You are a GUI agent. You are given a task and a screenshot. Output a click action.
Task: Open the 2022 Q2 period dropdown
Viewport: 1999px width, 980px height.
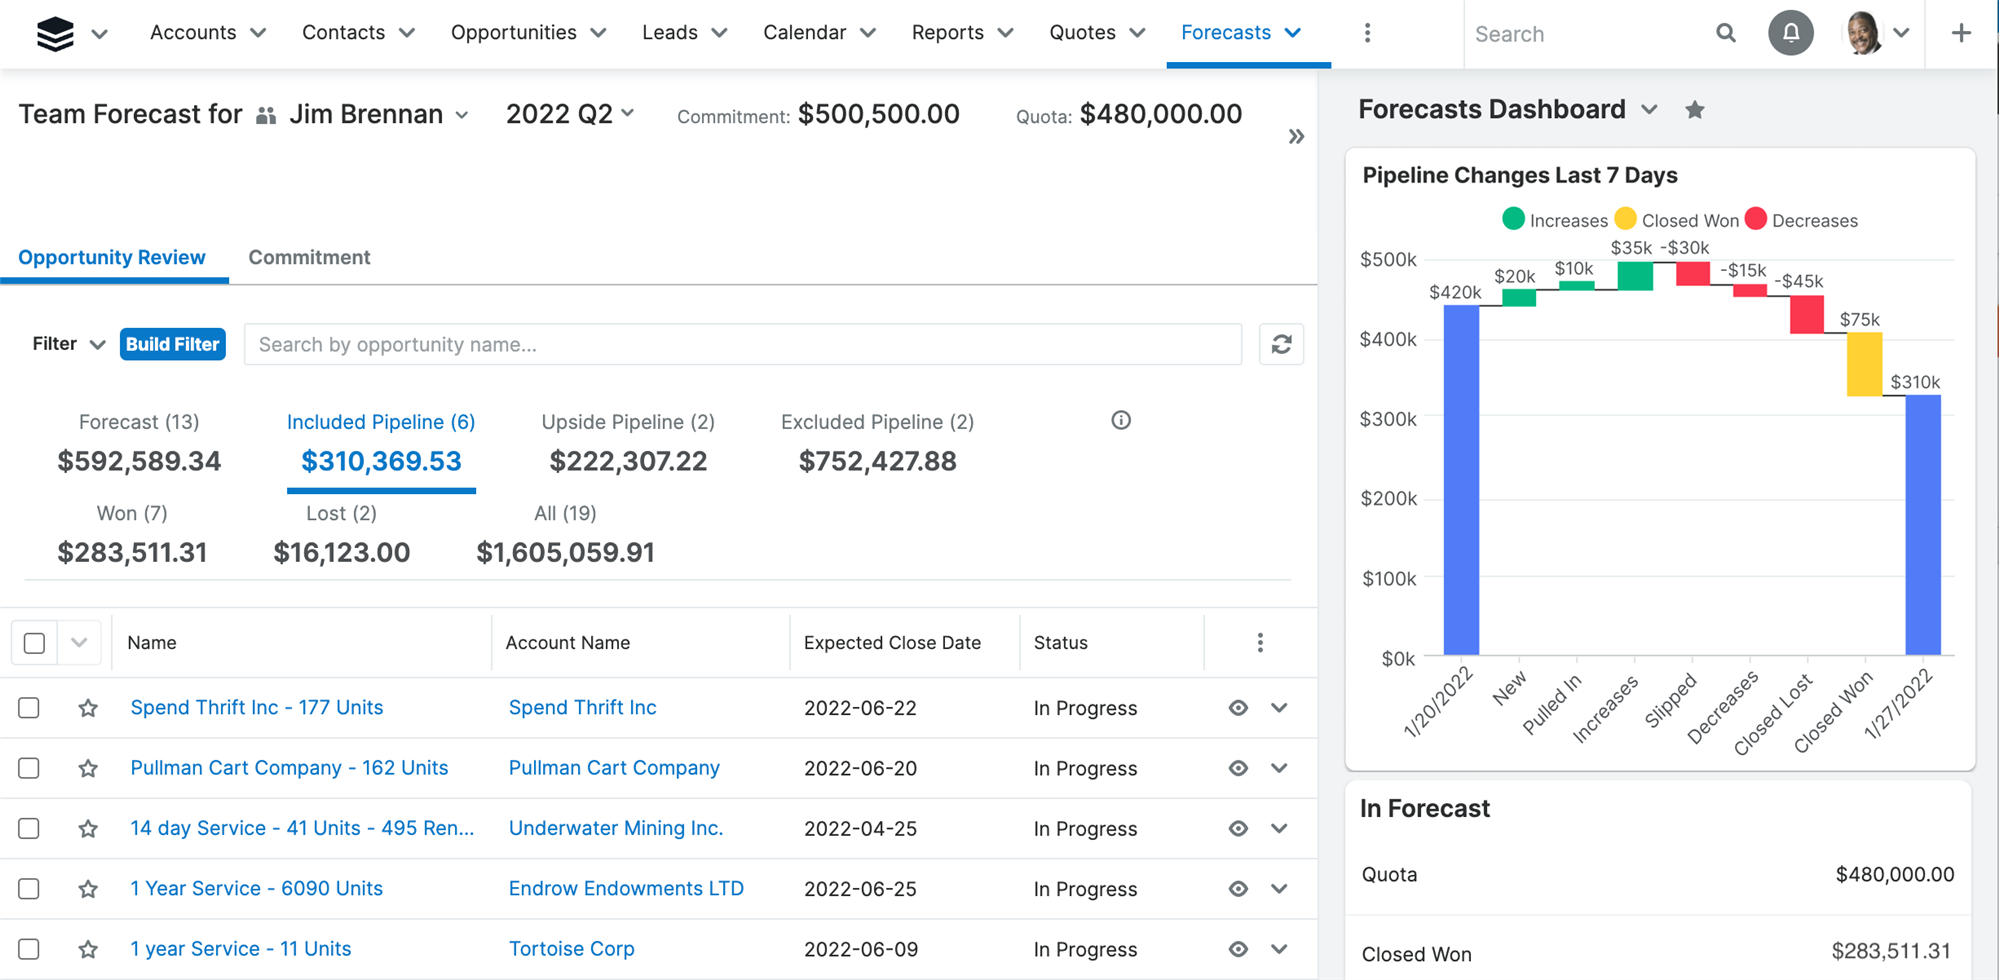[570, 114]
